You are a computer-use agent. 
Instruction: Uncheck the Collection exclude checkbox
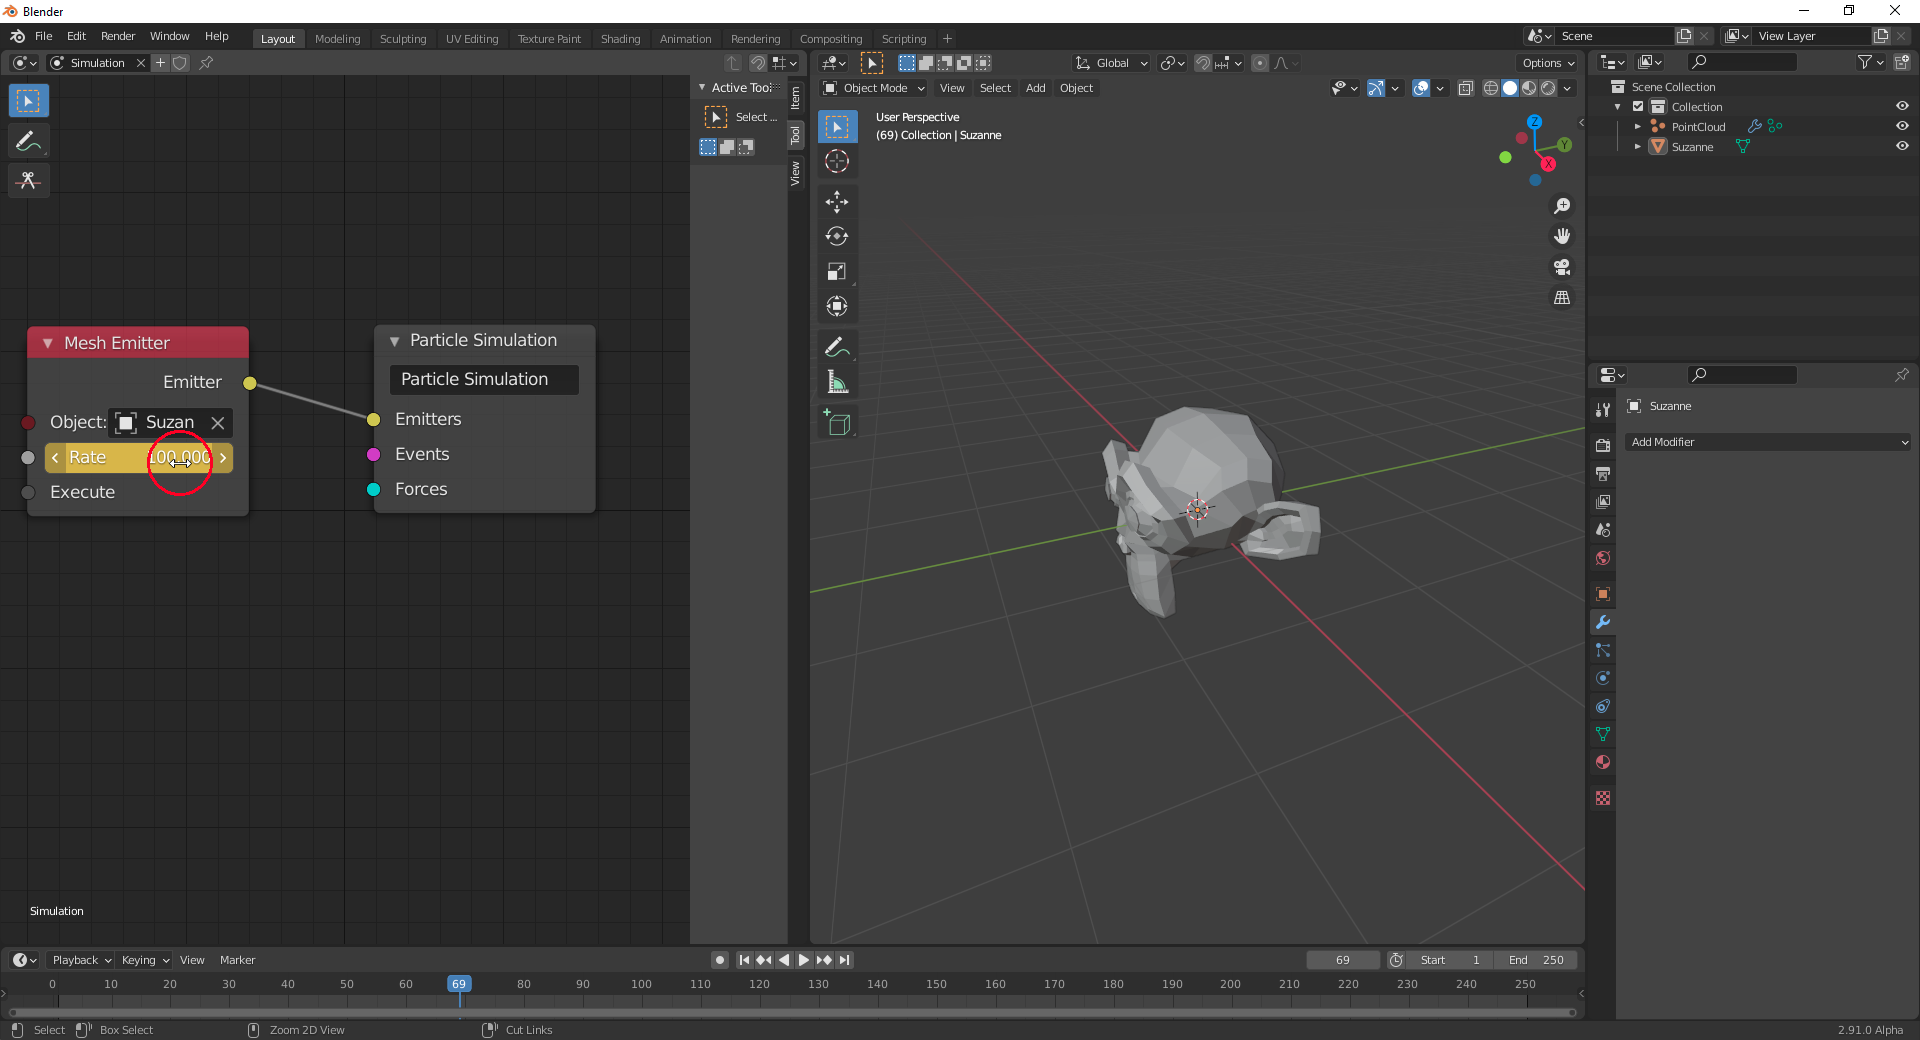pyautogui.click(x=1638, y=106)
